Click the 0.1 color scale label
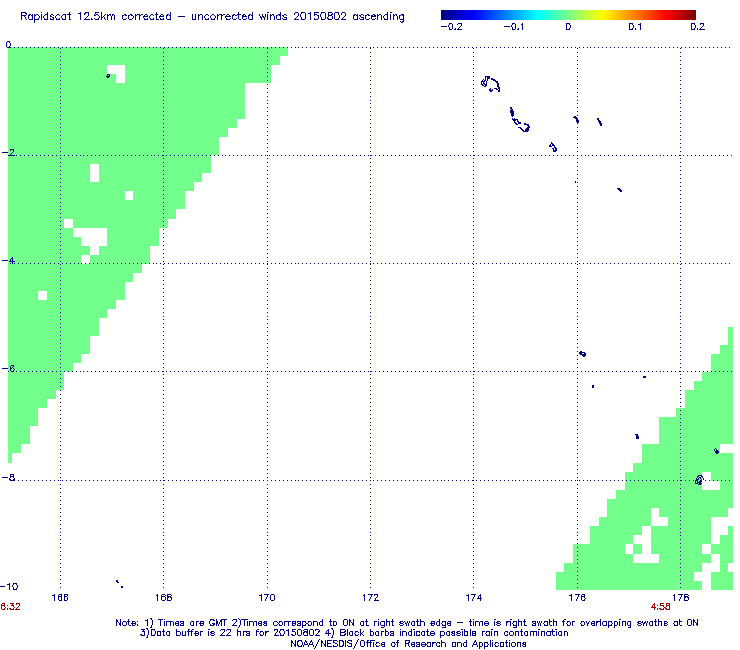This screenshot has height=650, width=740. point(635,27)
